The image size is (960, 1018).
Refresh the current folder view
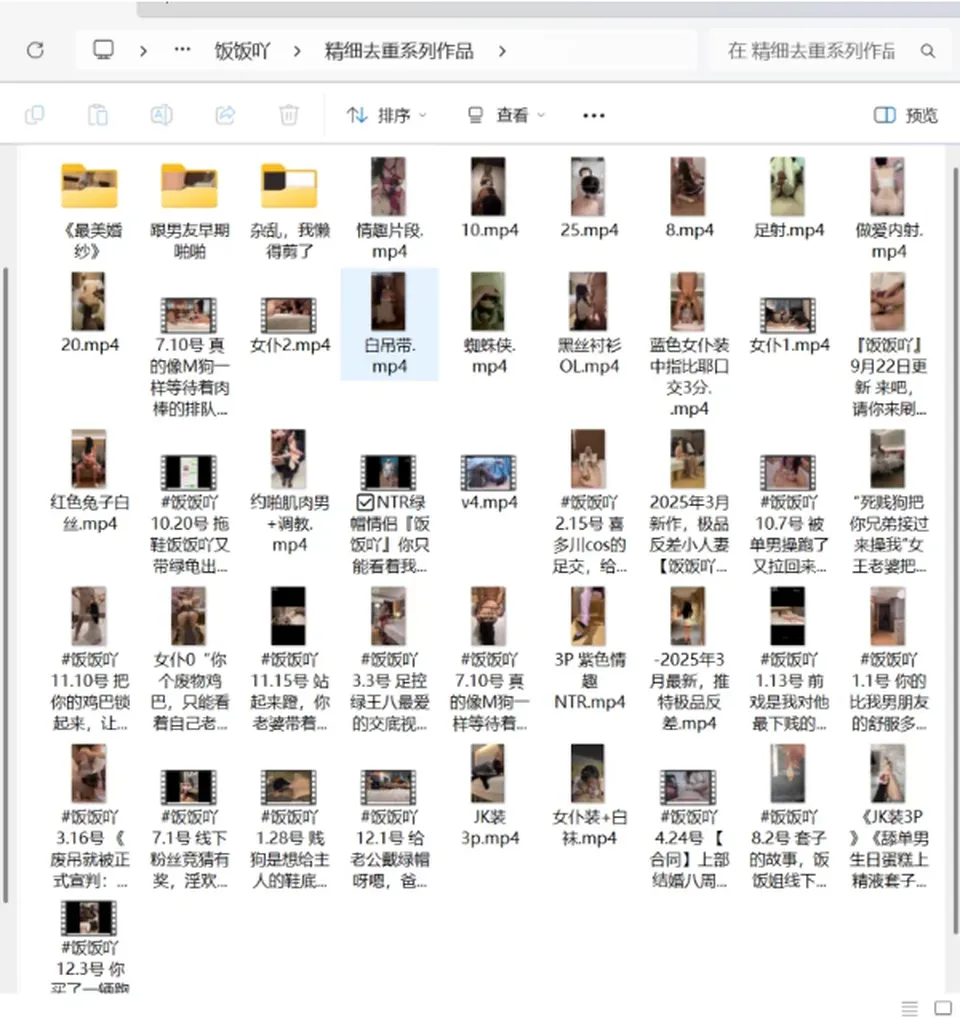pos(35,50)
